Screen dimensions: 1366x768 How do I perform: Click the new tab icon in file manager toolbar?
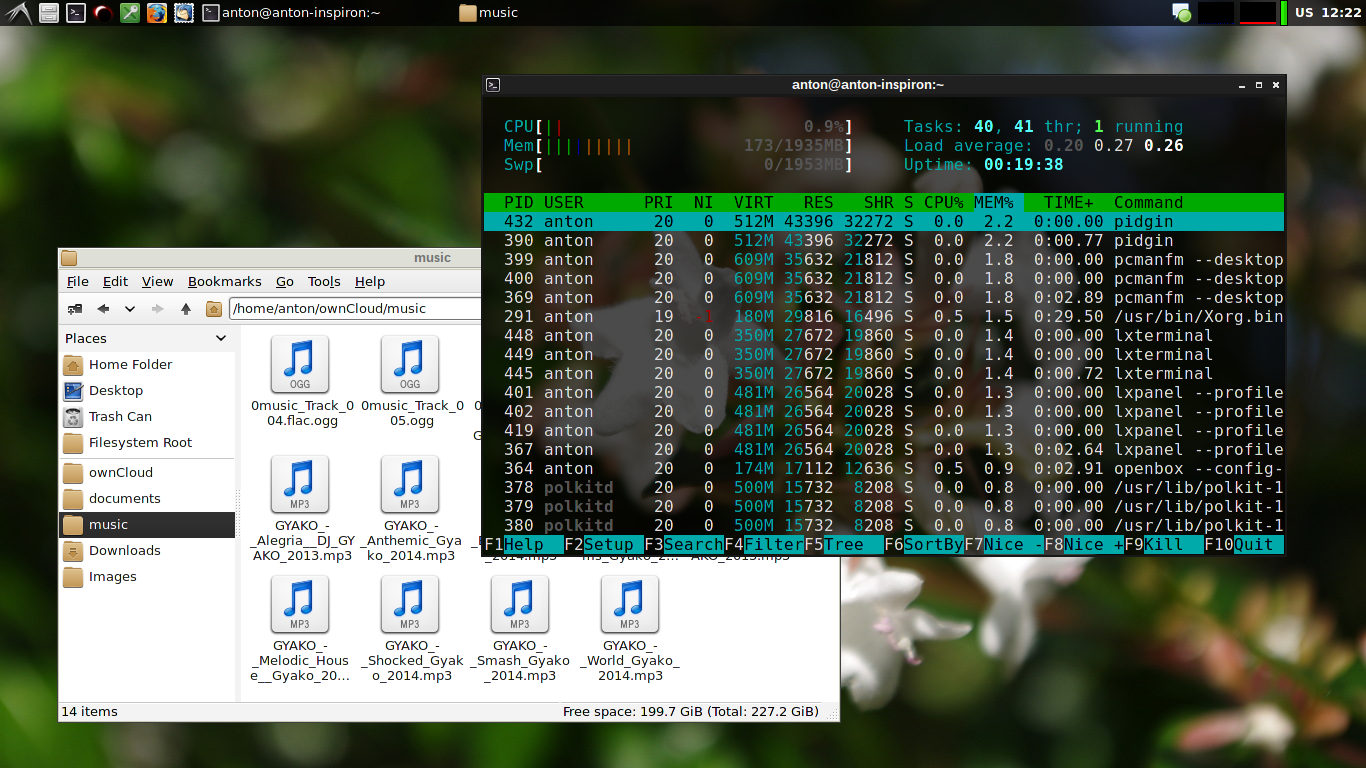pyautogui.click(x=75, y=309)
